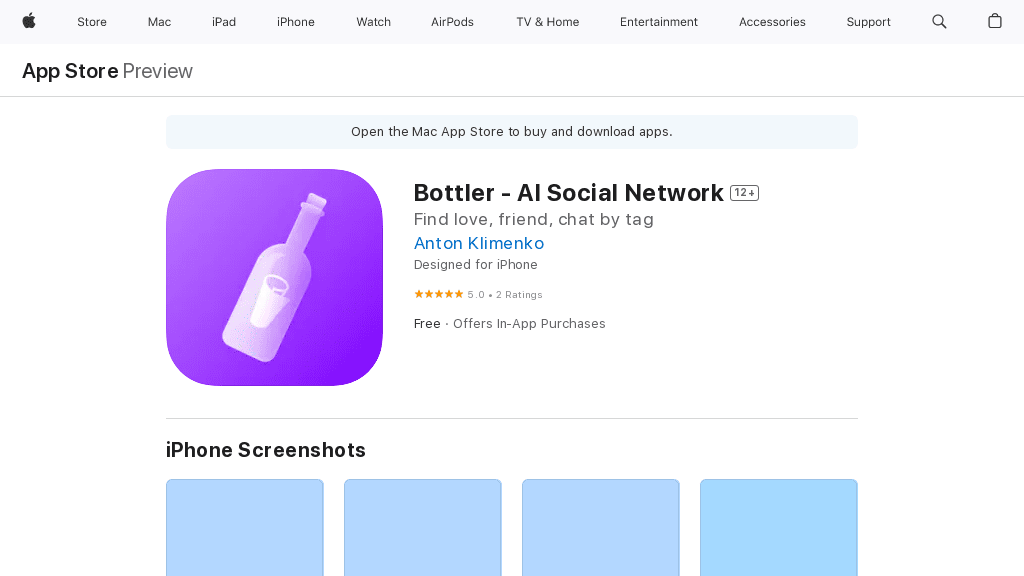This screenshot has width=1024, height=576.
Task: Click the shopping bag icon
Action: pyautogui.click(x=995, y=21)
